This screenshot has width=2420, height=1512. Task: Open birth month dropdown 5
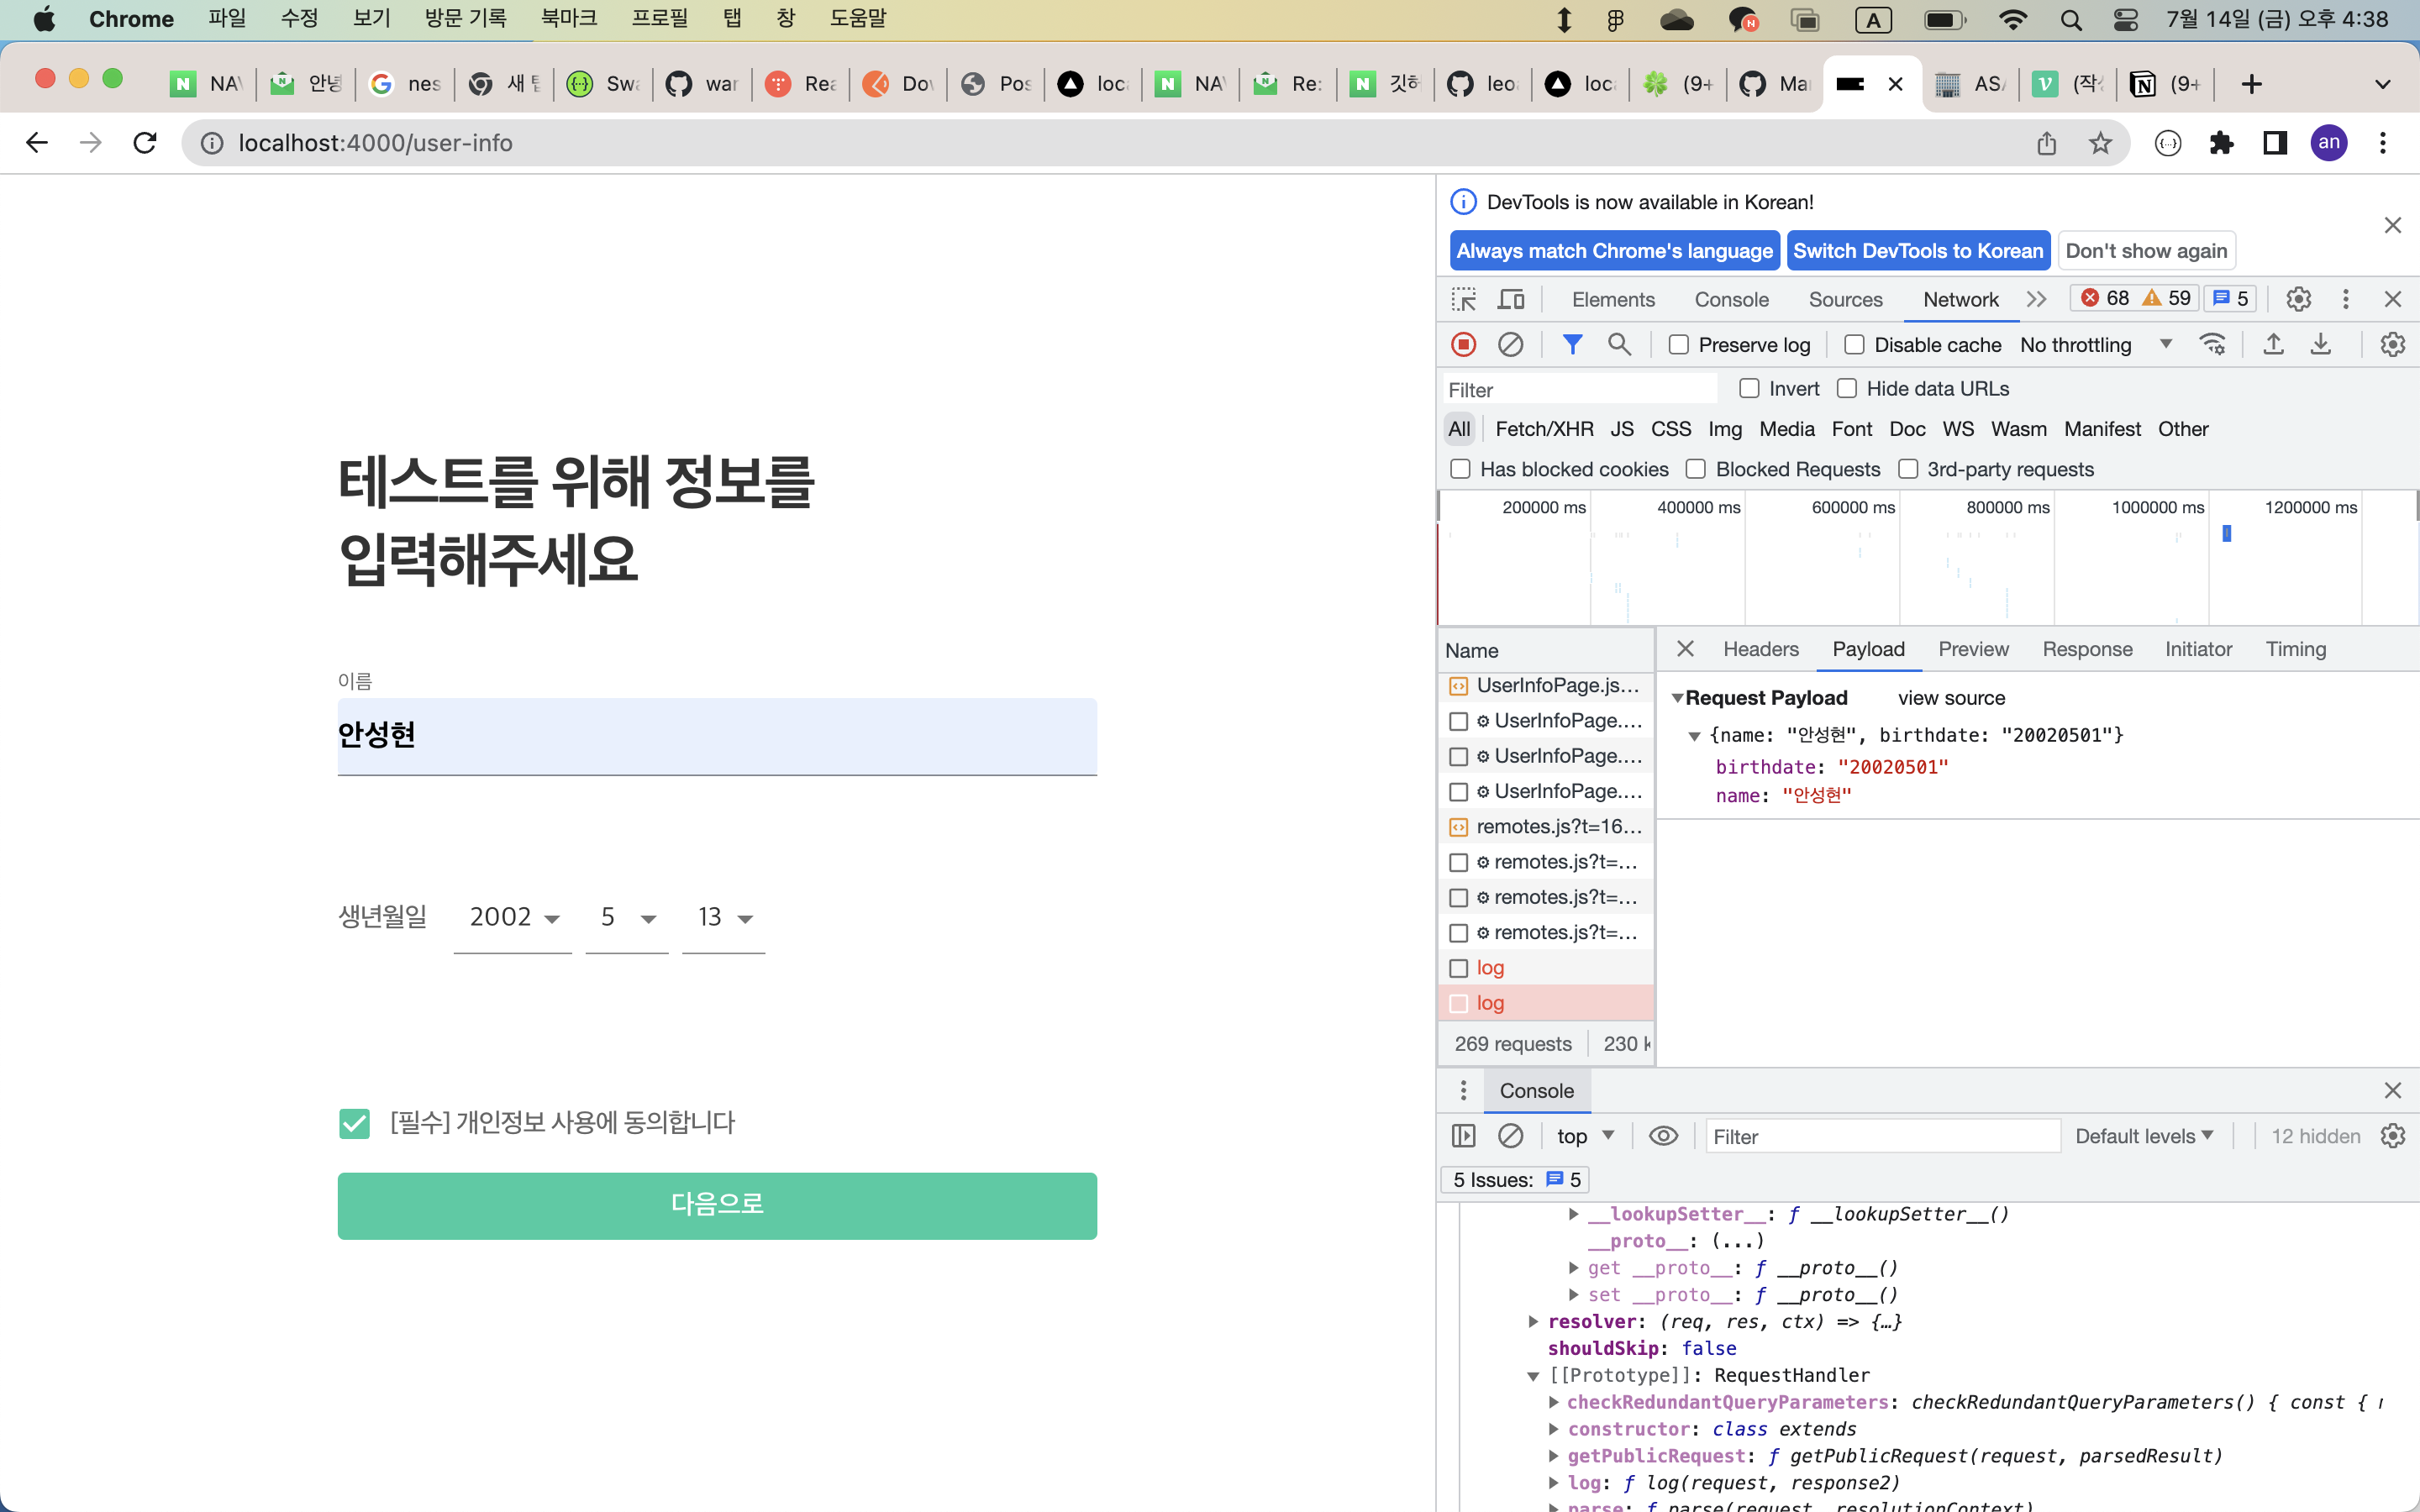point(627,917)
